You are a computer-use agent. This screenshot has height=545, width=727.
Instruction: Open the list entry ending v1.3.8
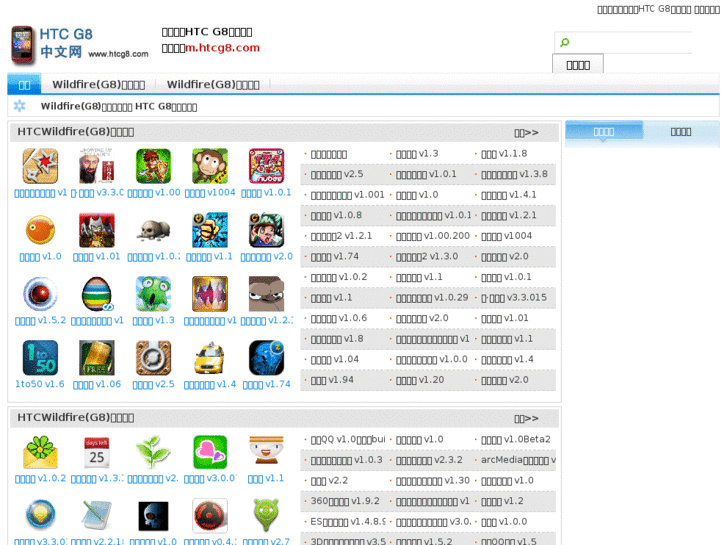pyautogui.click(x=514, y=174)
